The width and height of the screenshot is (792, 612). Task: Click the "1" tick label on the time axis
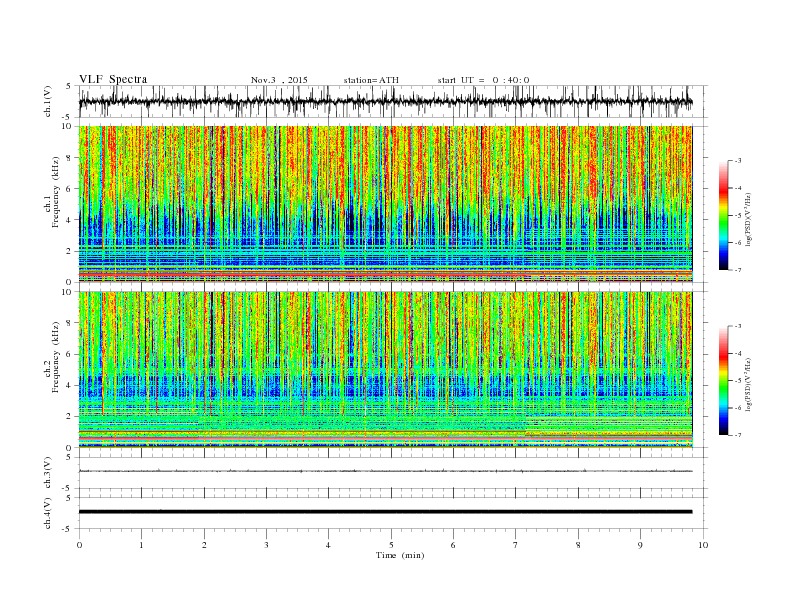(141, 545)
